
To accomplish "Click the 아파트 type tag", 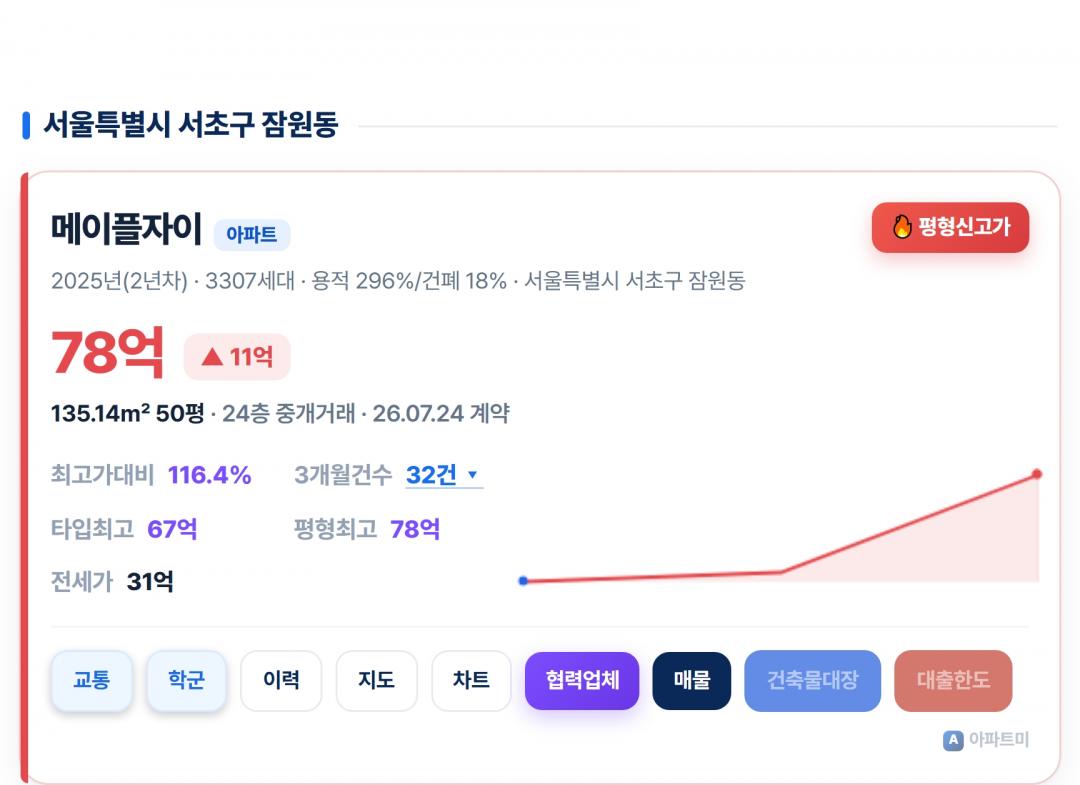I will pyautogui.click(x=251, y=235).
